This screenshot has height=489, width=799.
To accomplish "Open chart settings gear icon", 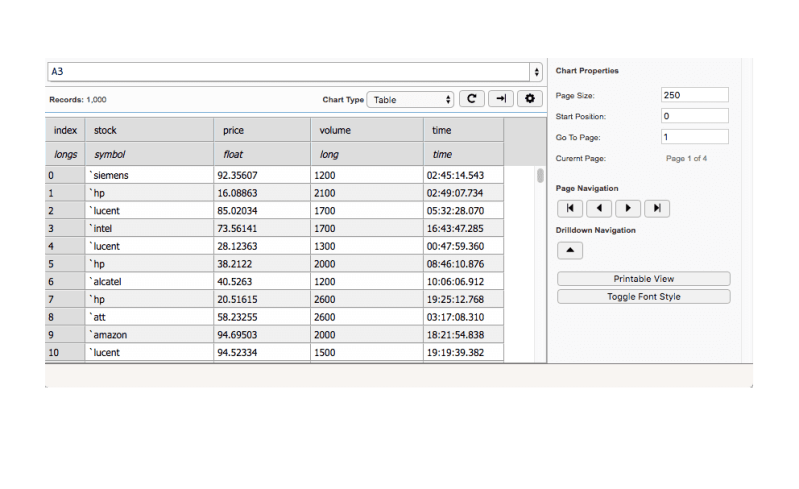I will tap(530, 99).
